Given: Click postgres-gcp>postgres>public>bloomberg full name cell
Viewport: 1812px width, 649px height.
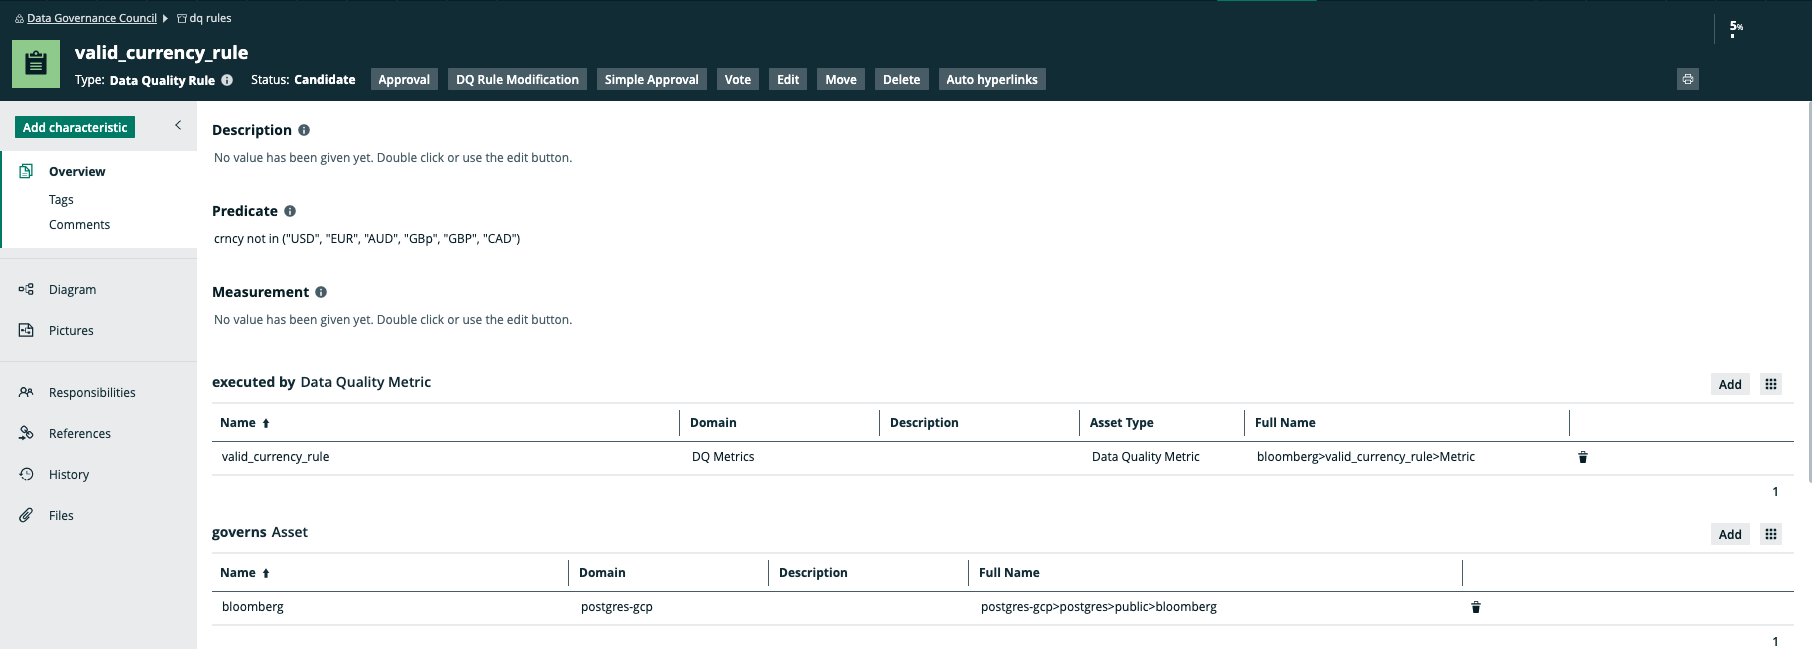Looking at the screenshot, I should tap(1099, 606).
